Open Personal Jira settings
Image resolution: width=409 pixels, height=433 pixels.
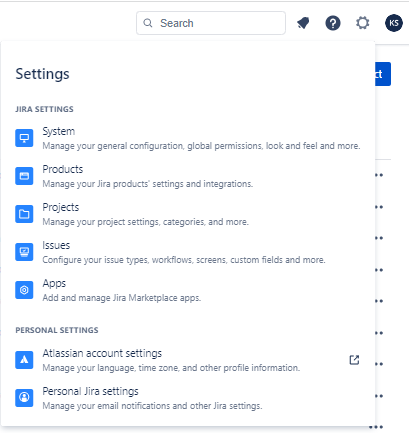[x=188, y=398]
